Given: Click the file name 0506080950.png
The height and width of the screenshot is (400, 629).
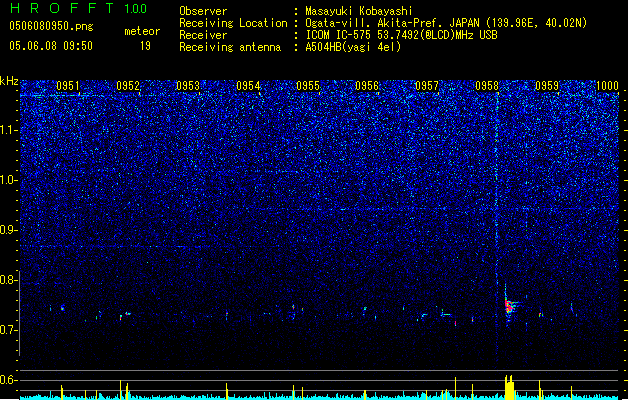Looking at the screenshot, I should pyautogui.click(x=51, y=26).
